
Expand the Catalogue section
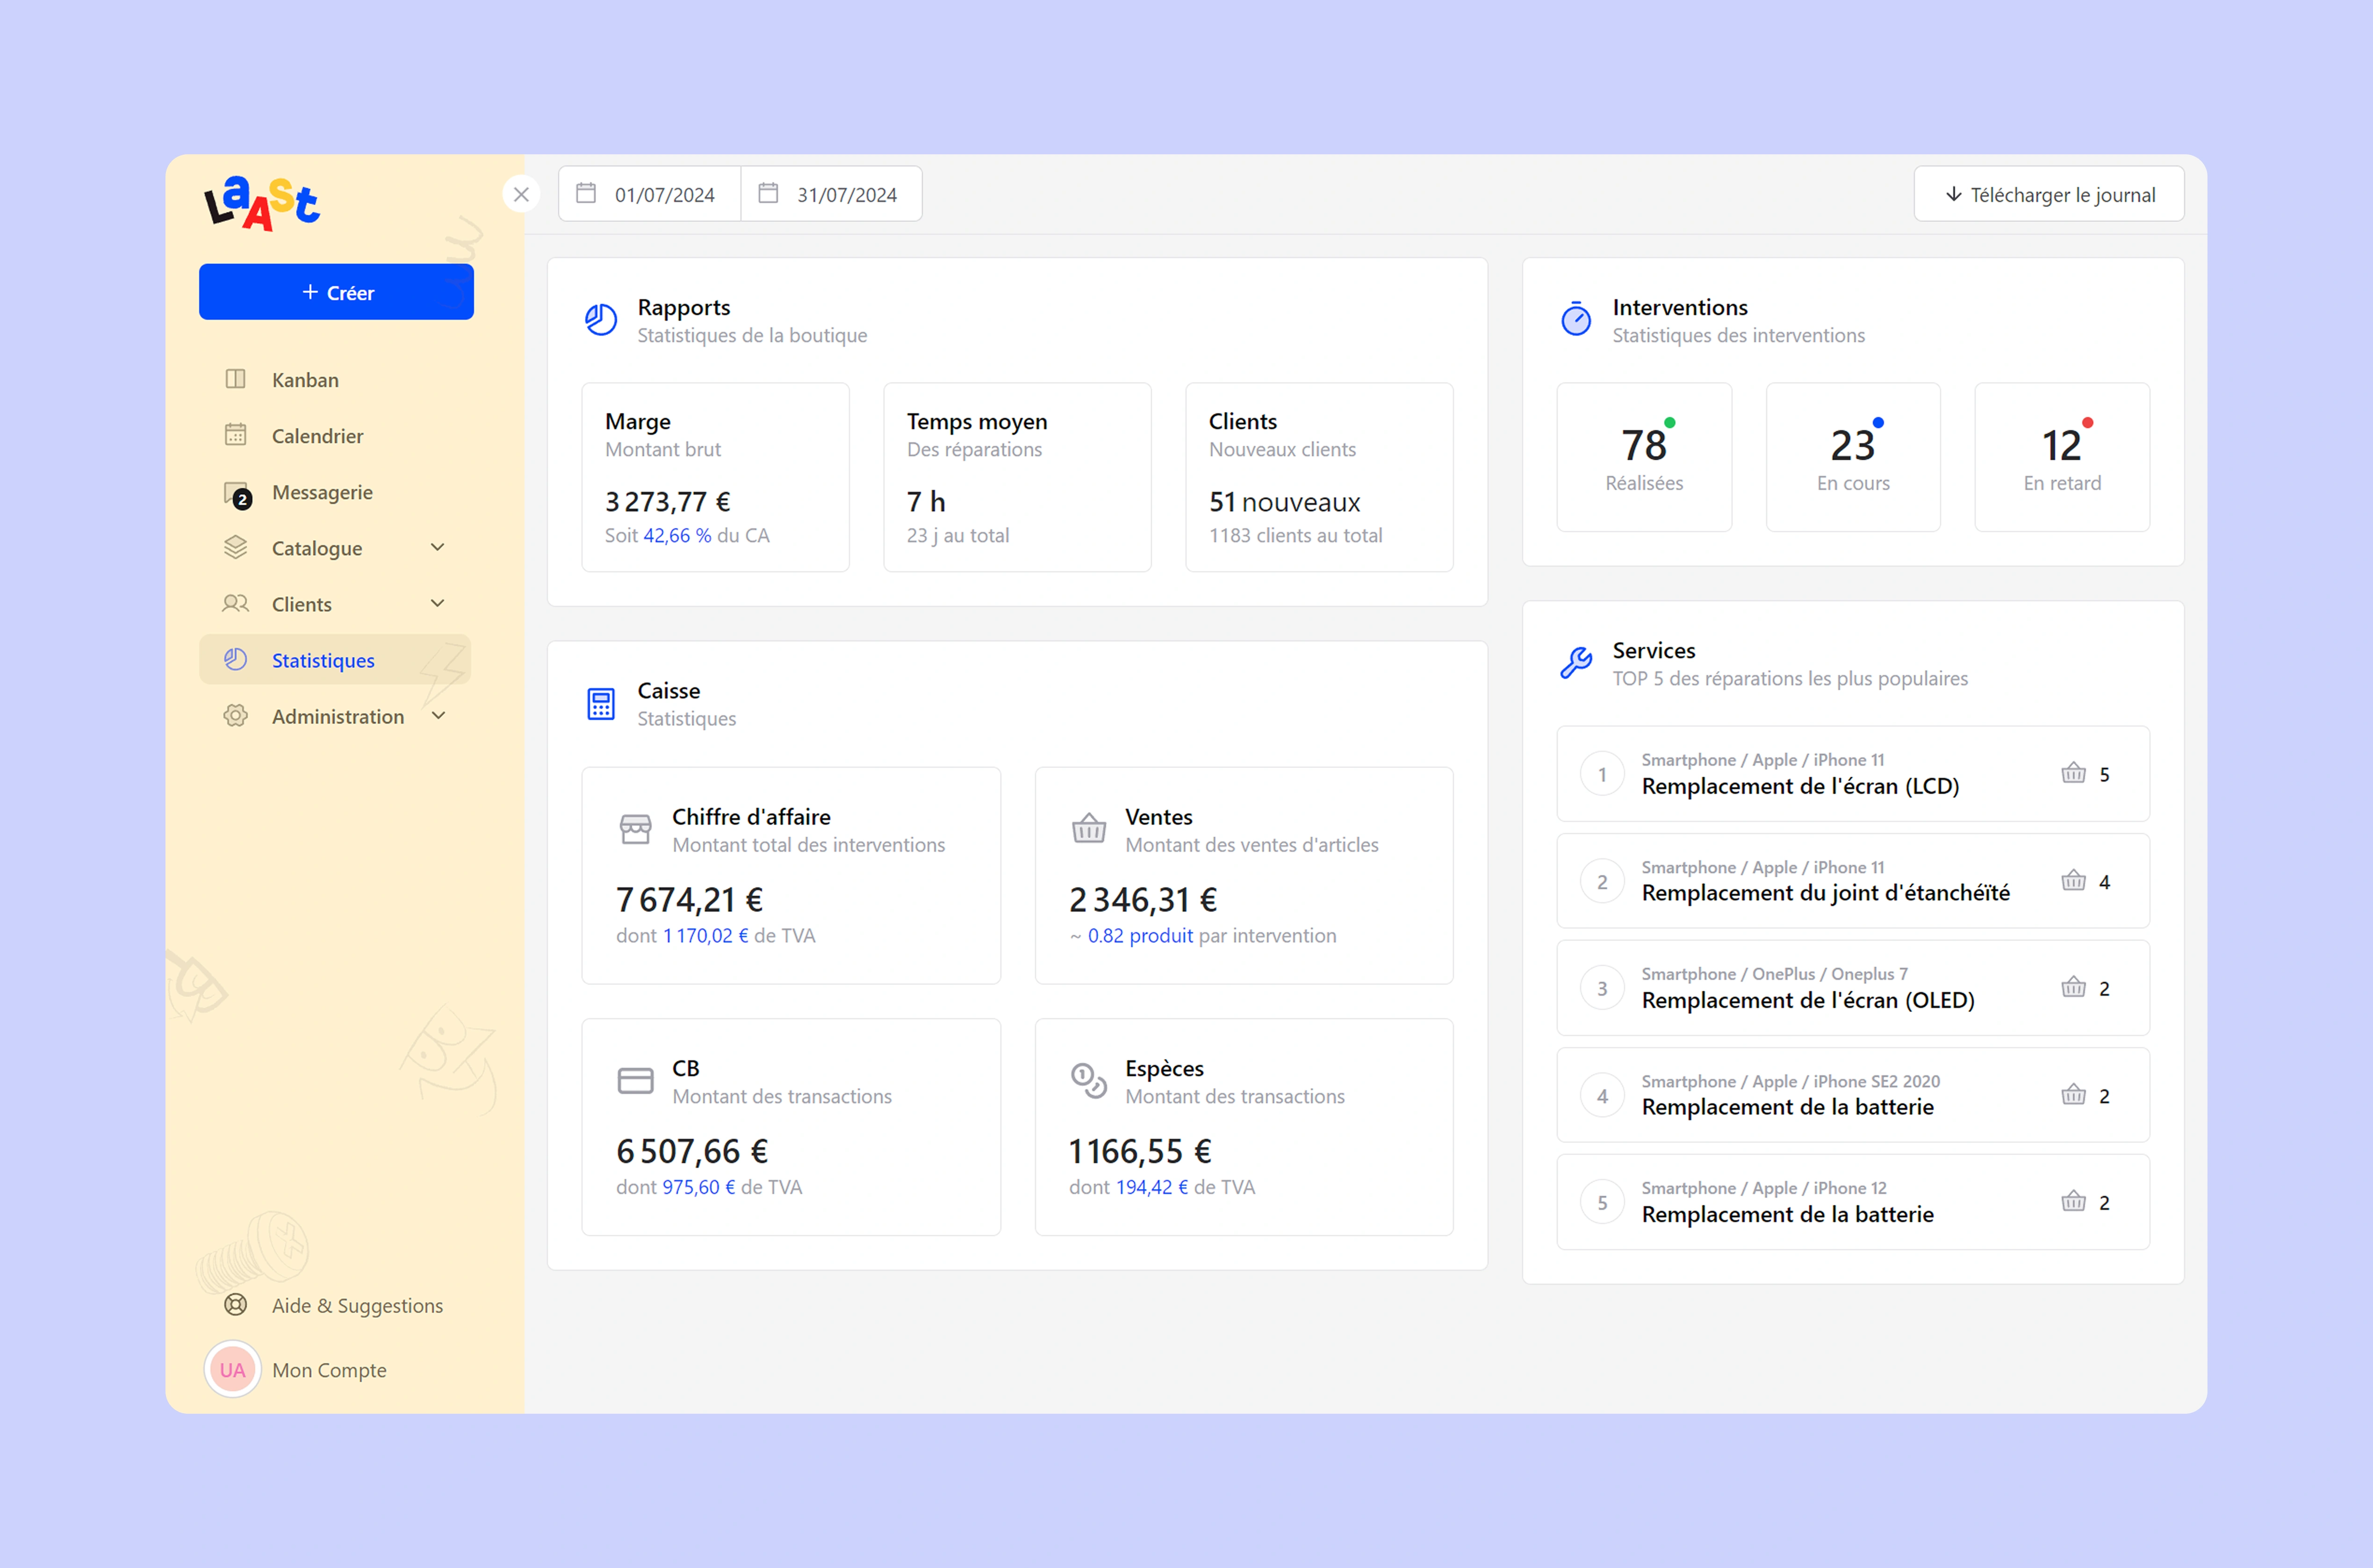tap(437, 547)
